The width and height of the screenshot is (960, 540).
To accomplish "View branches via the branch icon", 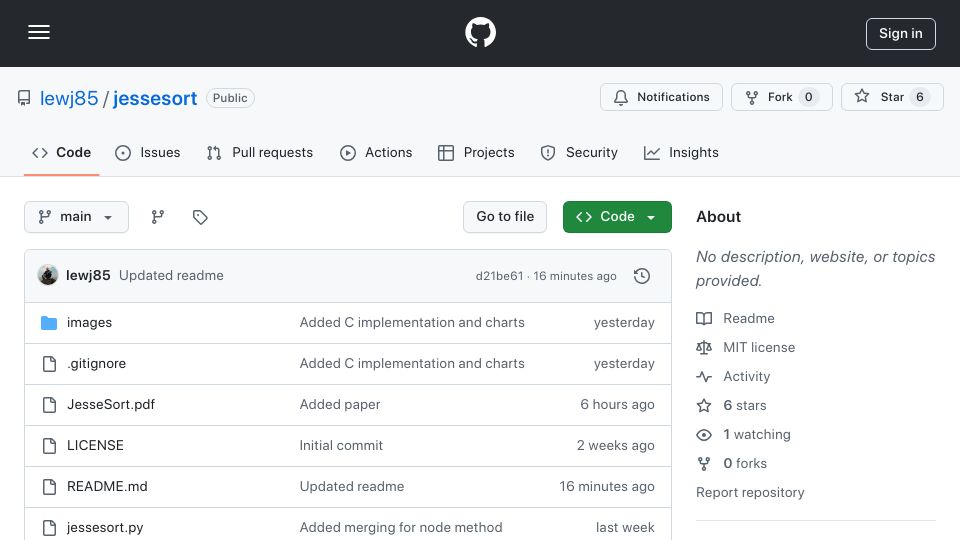I will 158,217.
